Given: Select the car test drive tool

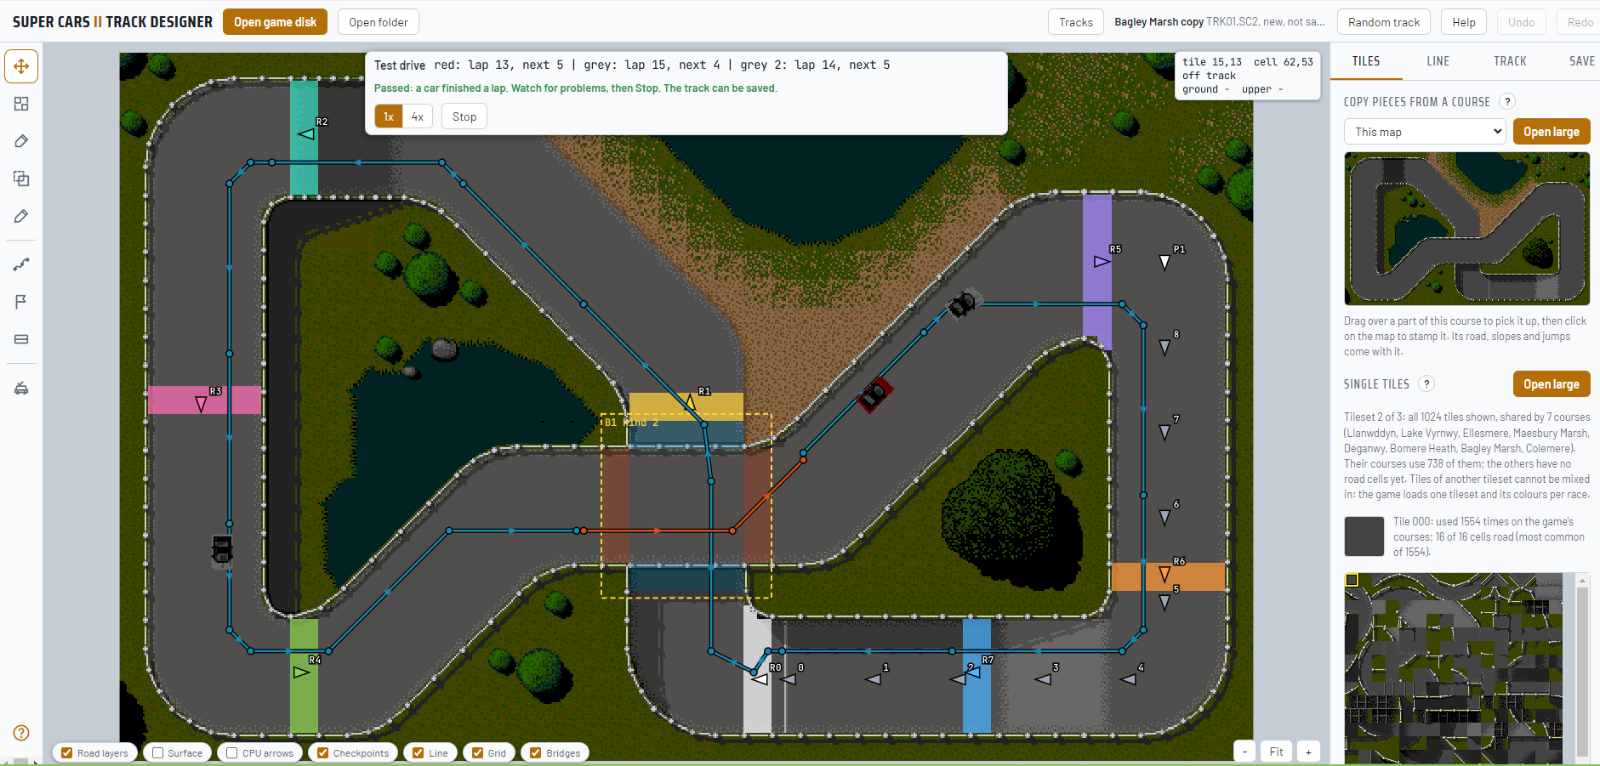Looking at the screenshot, I should (21, 388).
